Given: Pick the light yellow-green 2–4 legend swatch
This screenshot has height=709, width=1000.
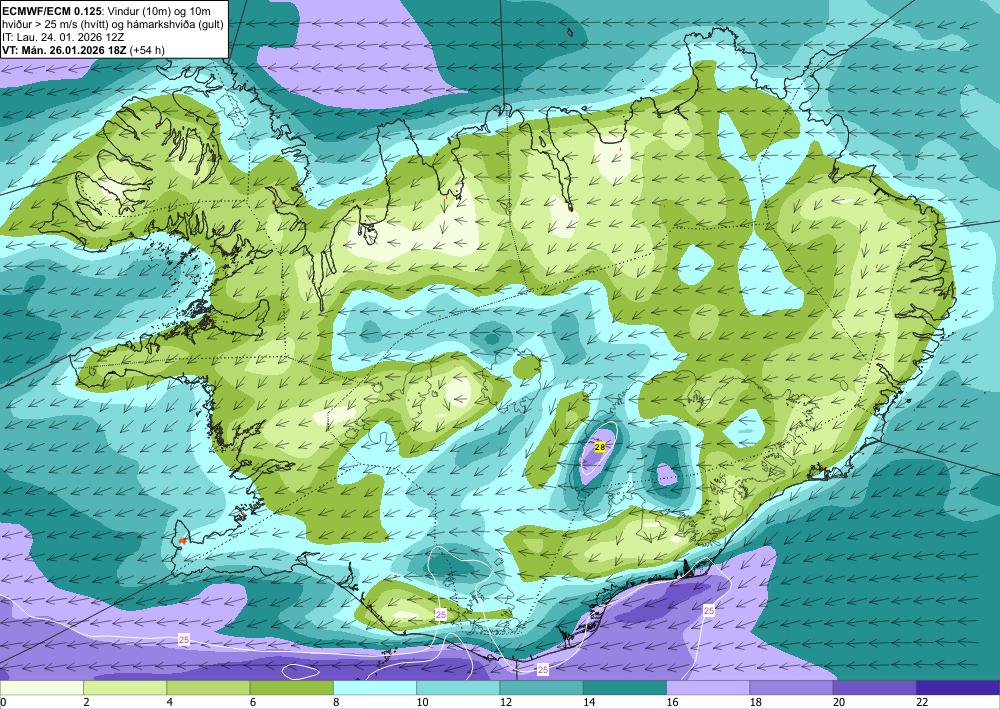Looking at the screenshot, I should pos(125,688).
